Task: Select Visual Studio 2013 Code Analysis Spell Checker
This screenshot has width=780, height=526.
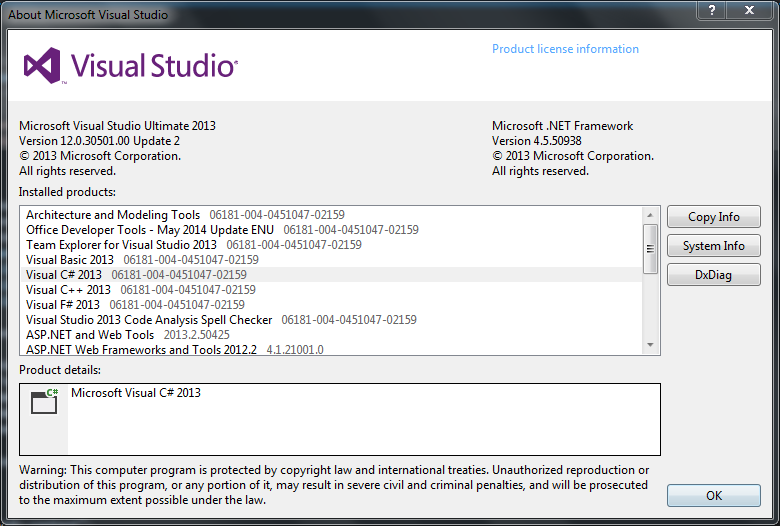Action: tap(331, 319)
